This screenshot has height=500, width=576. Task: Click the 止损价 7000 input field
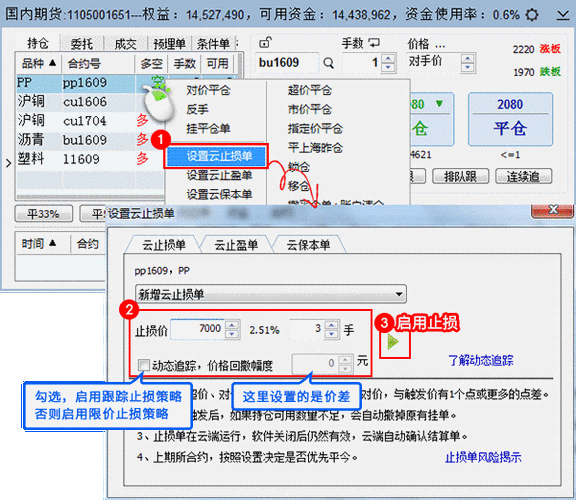[x=198, y=329]
